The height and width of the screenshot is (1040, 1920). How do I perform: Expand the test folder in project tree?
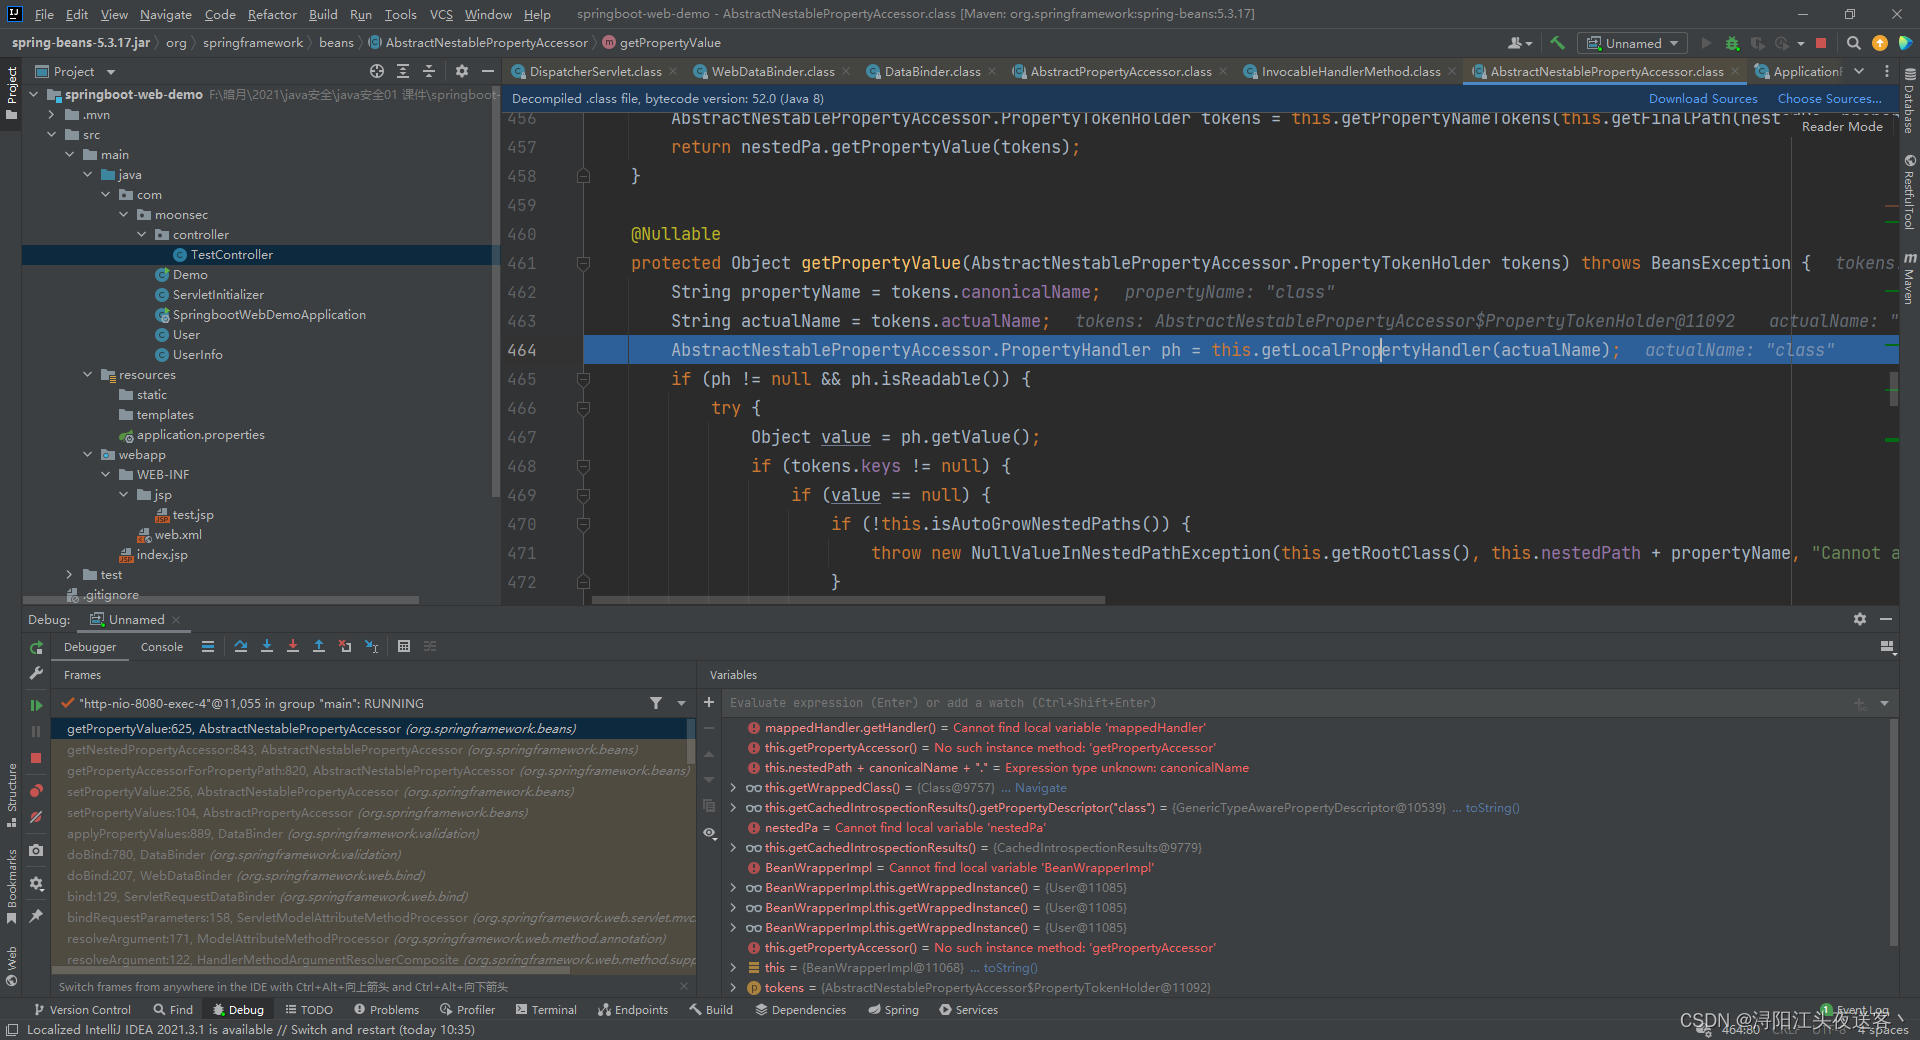click(x=69, y=574)
